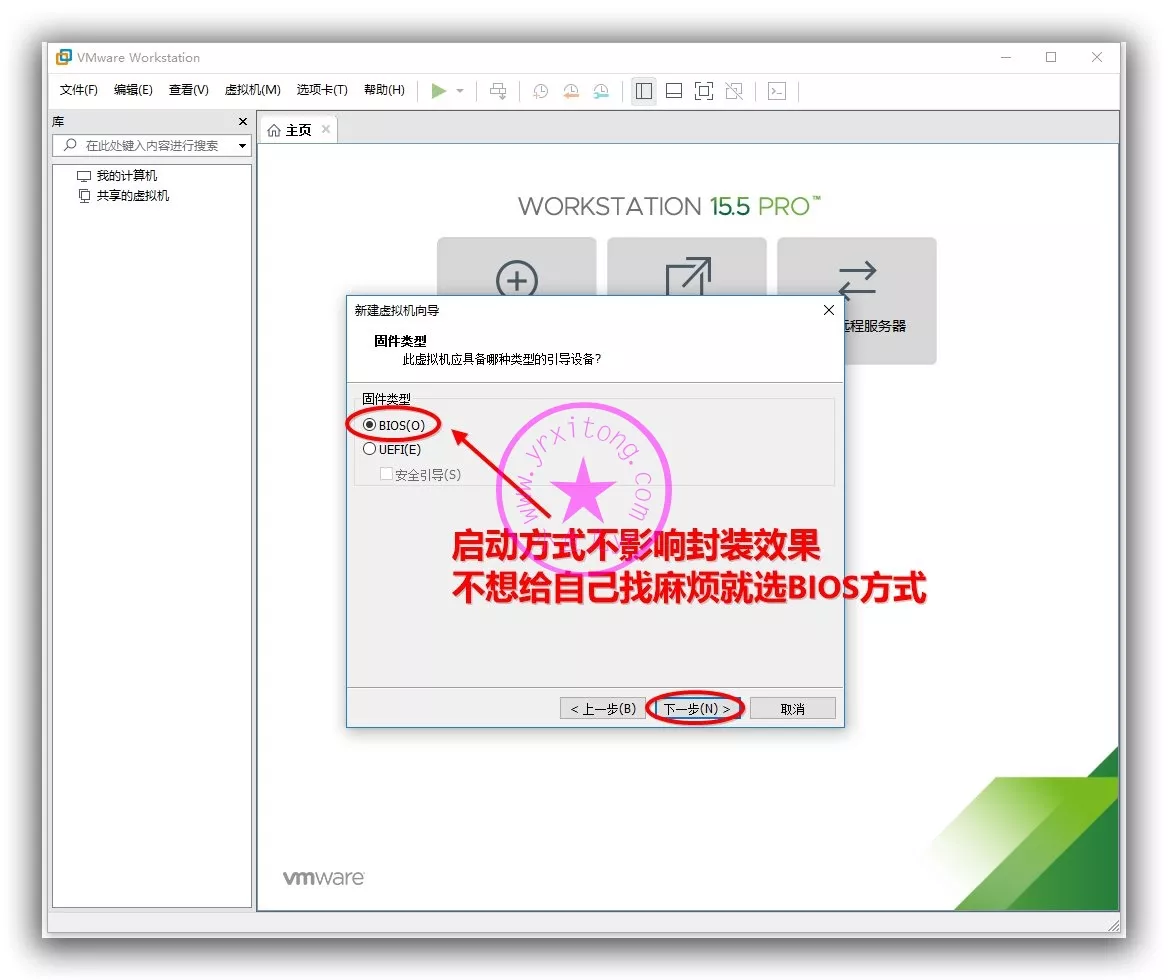Open the snapshot manager icon
Image resolution: width=1168 pixels, height=980 pixels.
click(601, 91)
